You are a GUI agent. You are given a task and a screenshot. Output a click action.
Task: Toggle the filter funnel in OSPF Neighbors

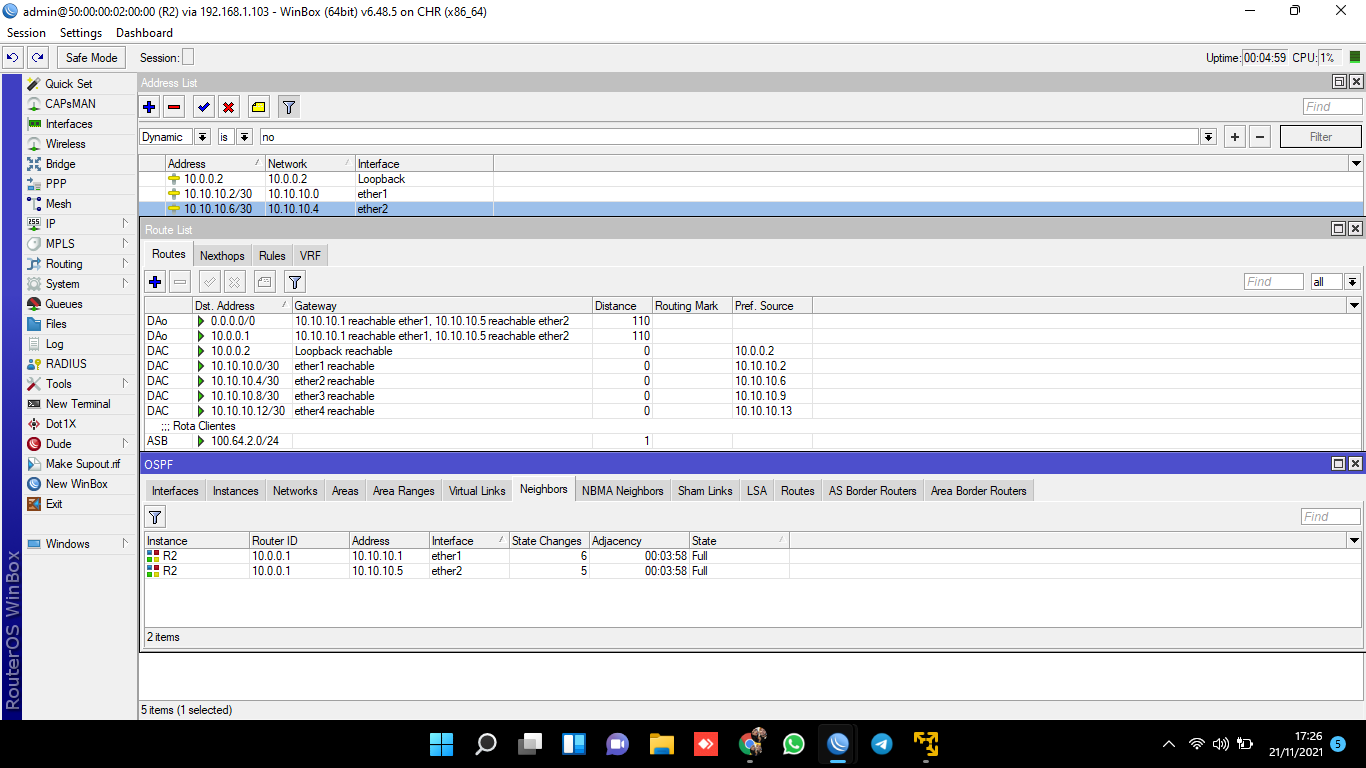pos(156,517)
